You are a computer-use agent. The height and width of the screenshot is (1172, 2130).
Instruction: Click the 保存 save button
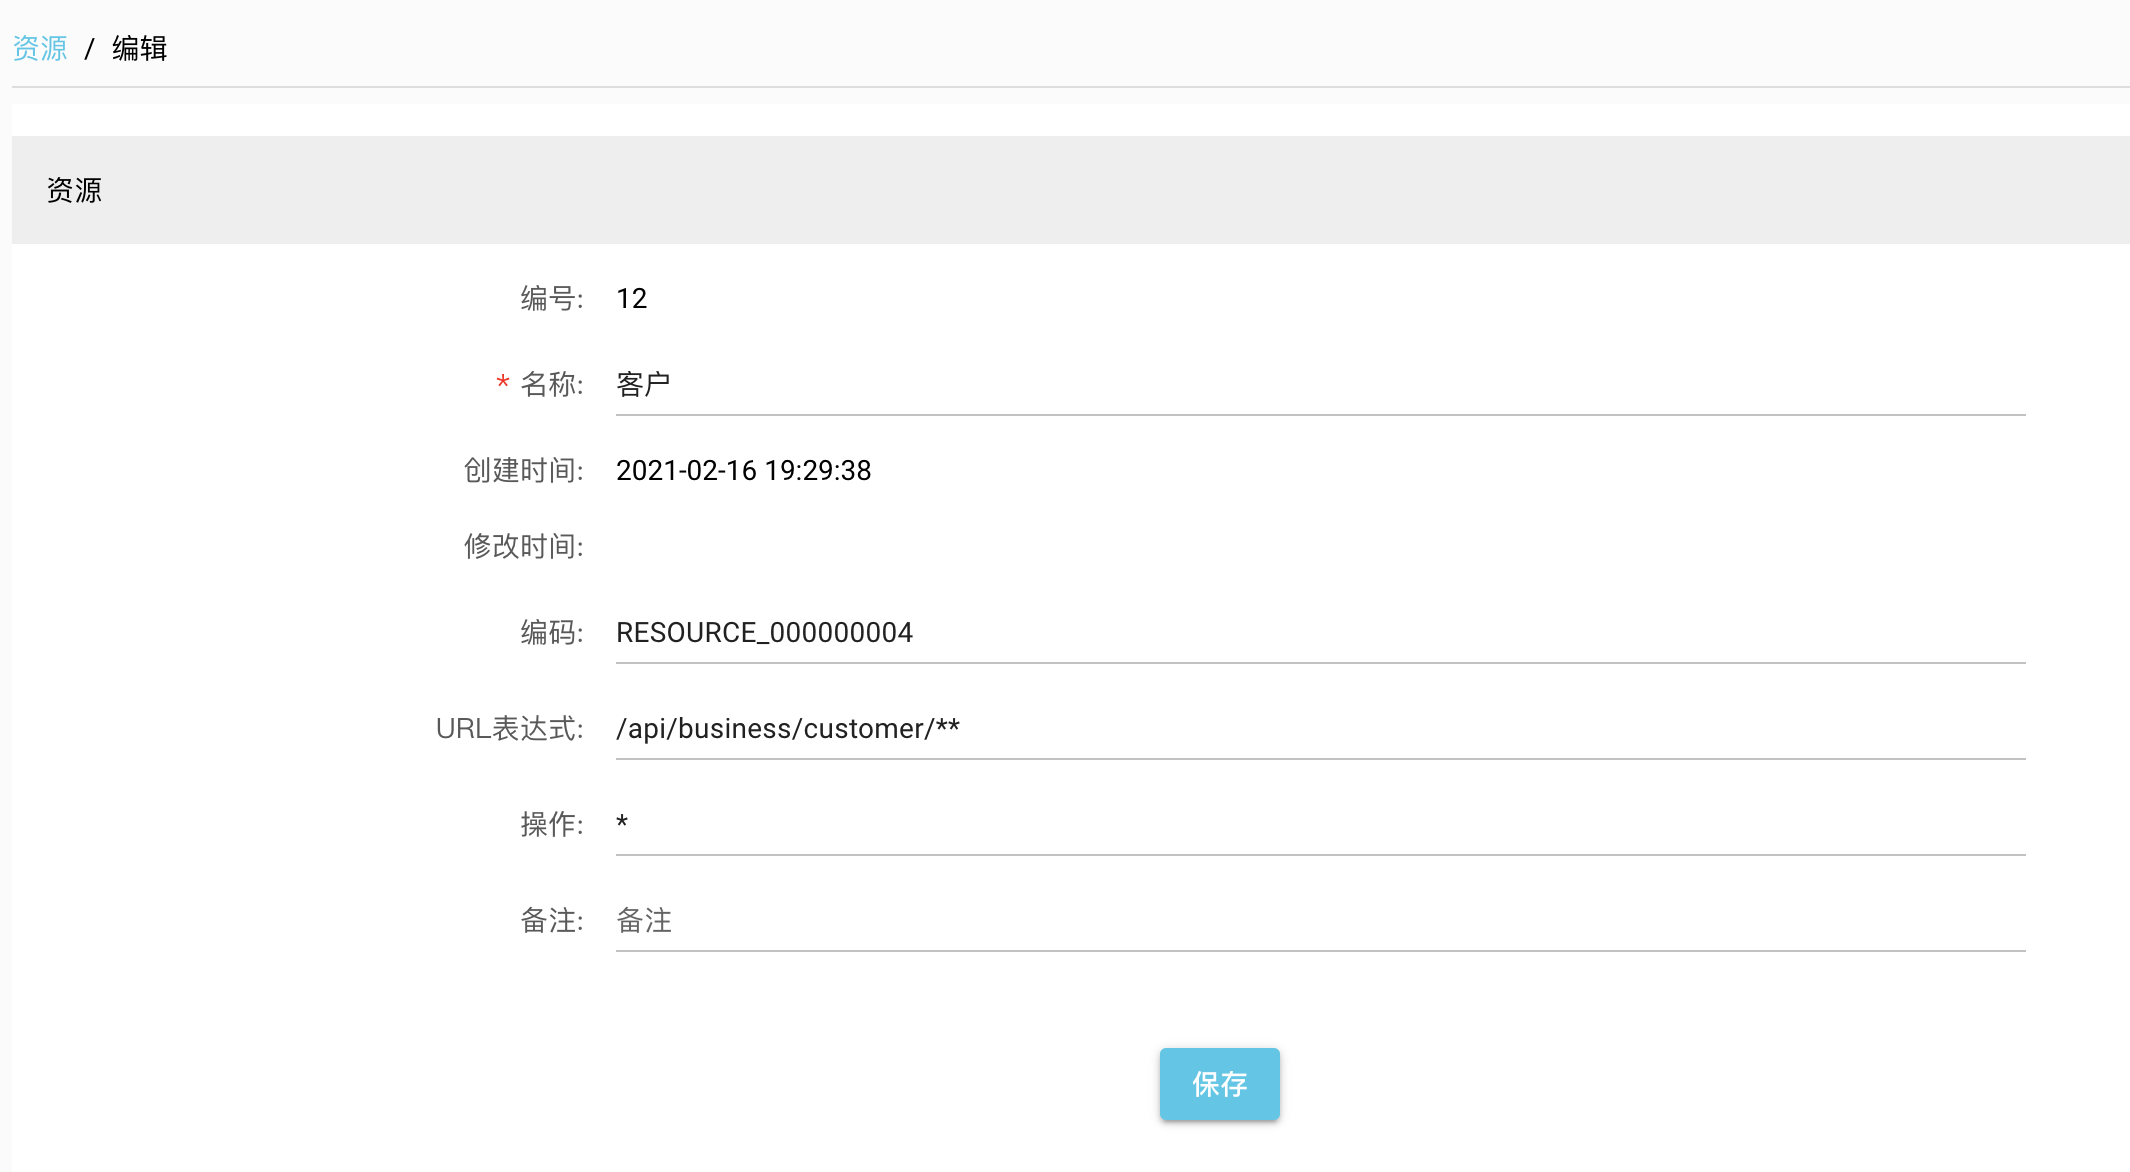[1219, 1084]
